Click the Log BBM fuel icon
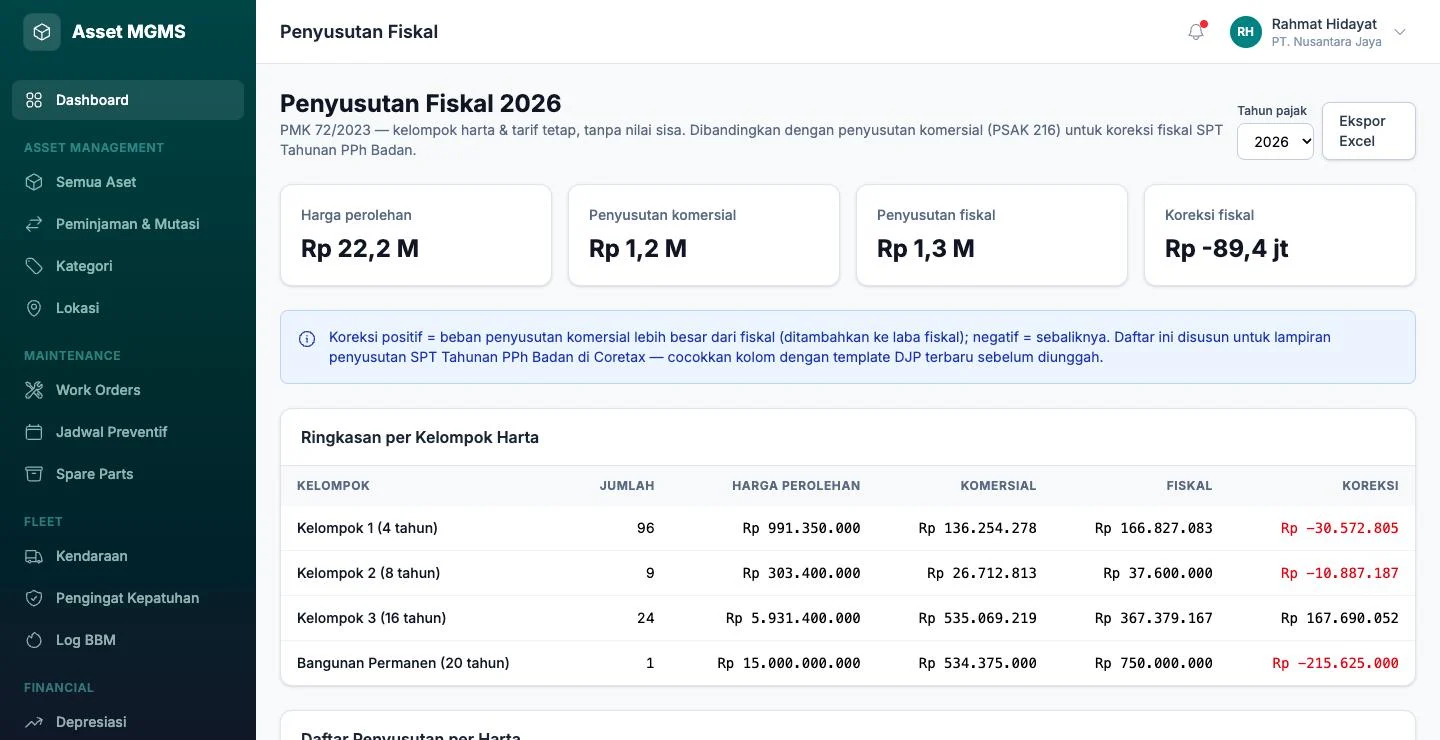The width and height of the screenshot is (1440, 740). [x=34, y=640]
